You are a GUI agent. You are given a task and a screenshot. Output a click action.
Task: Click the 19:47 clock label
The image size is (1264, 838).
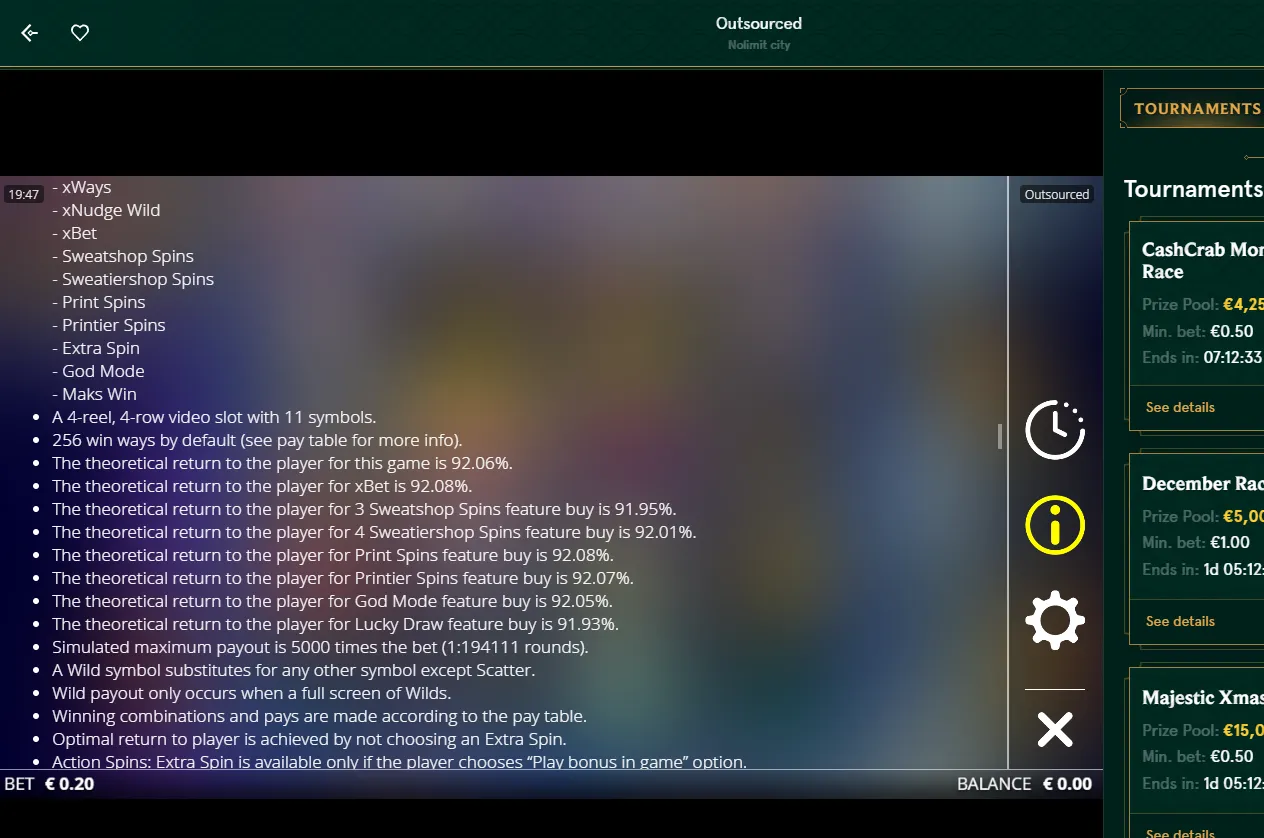tap(23, 194)
